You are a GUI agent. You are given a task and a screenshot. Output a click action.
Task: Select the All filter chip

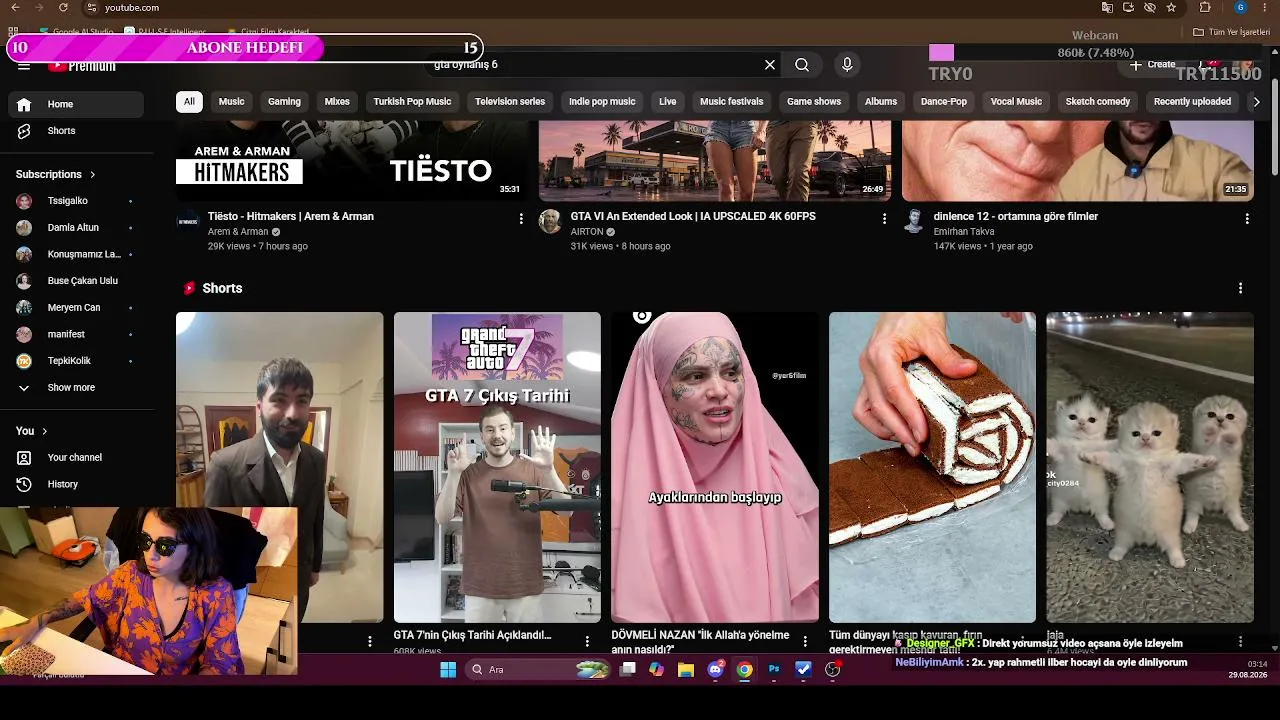(x=189, y=102)
